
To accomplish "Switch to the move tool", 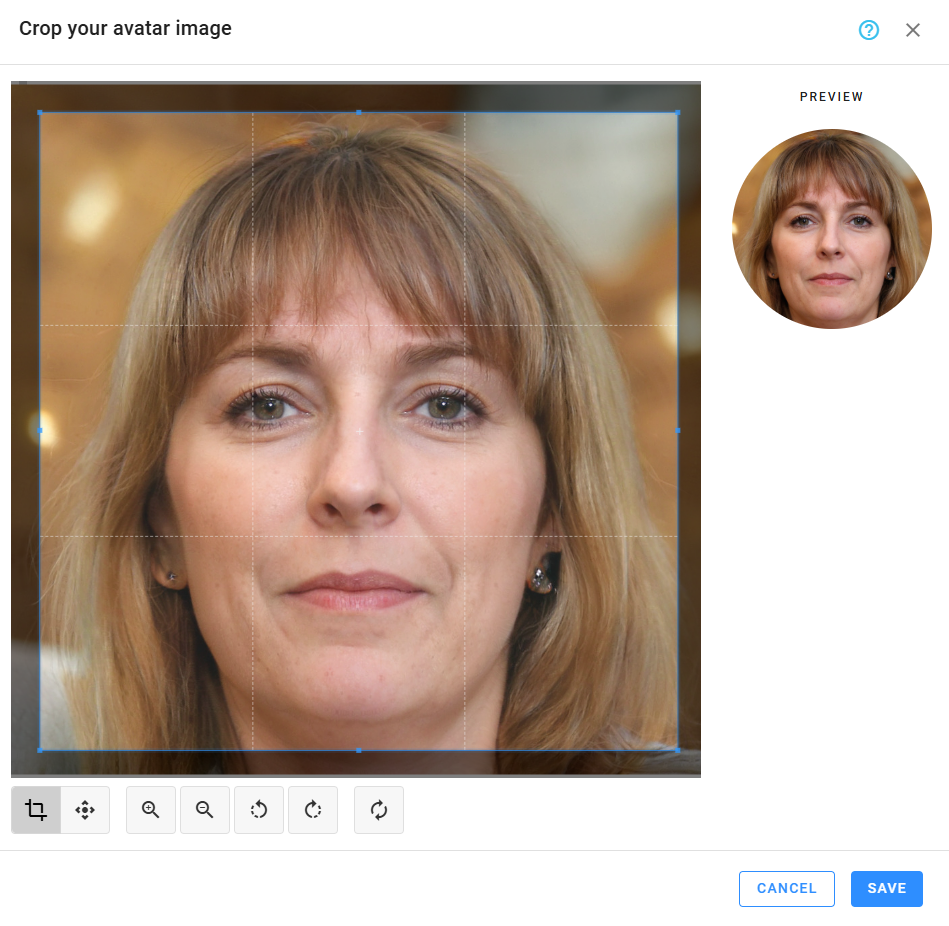I will pyautogui.click(x=85, y=810).
